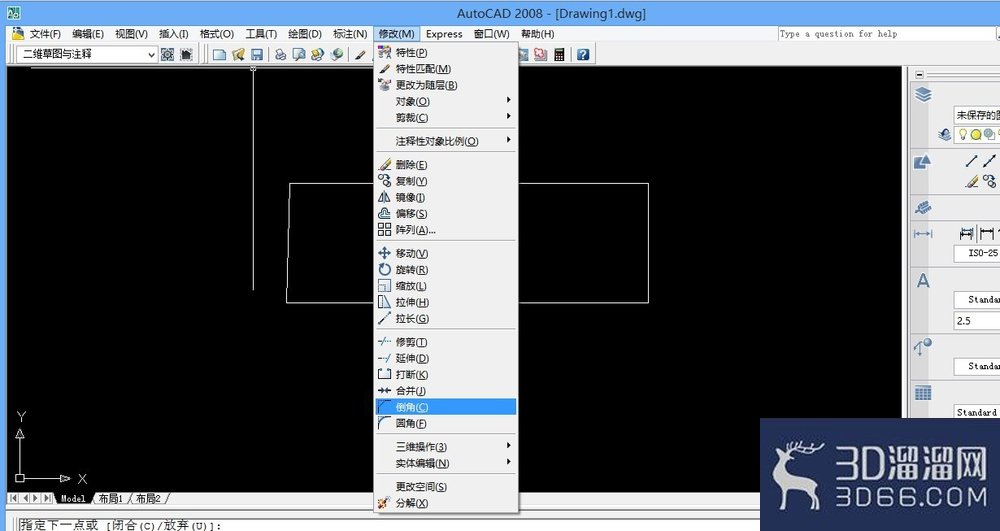Viewport: 1000px width, 531px height.
Task: Toggle the layer freeze sun icon
Action: coord(976,135)
